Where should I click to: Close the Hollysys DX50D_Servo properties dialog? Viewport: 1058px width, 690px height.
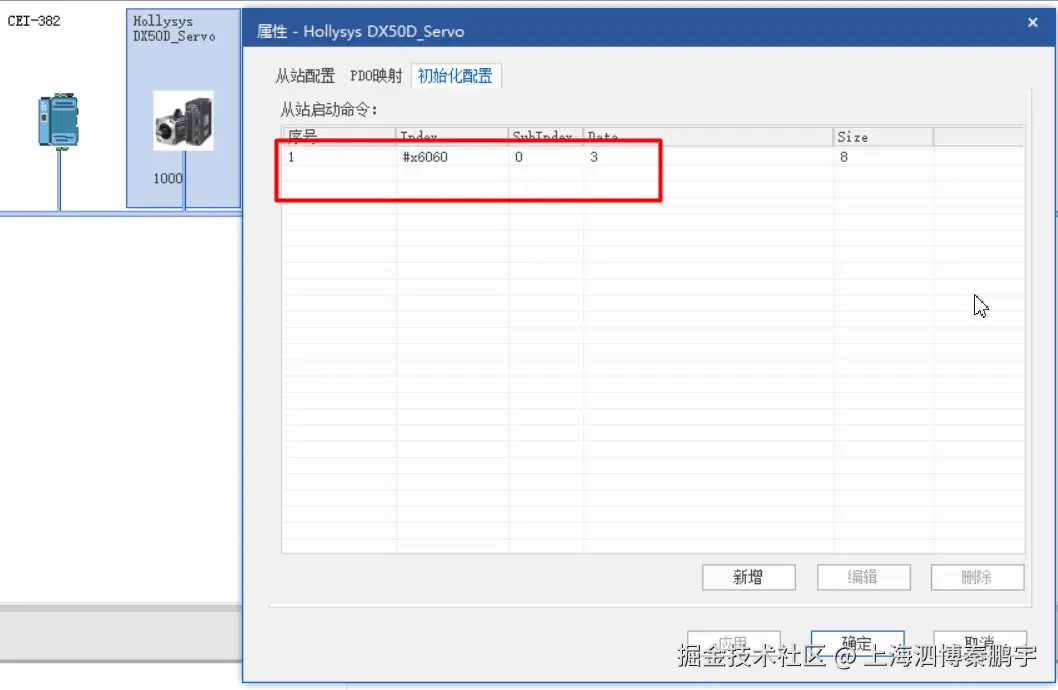click(1032, 22)
